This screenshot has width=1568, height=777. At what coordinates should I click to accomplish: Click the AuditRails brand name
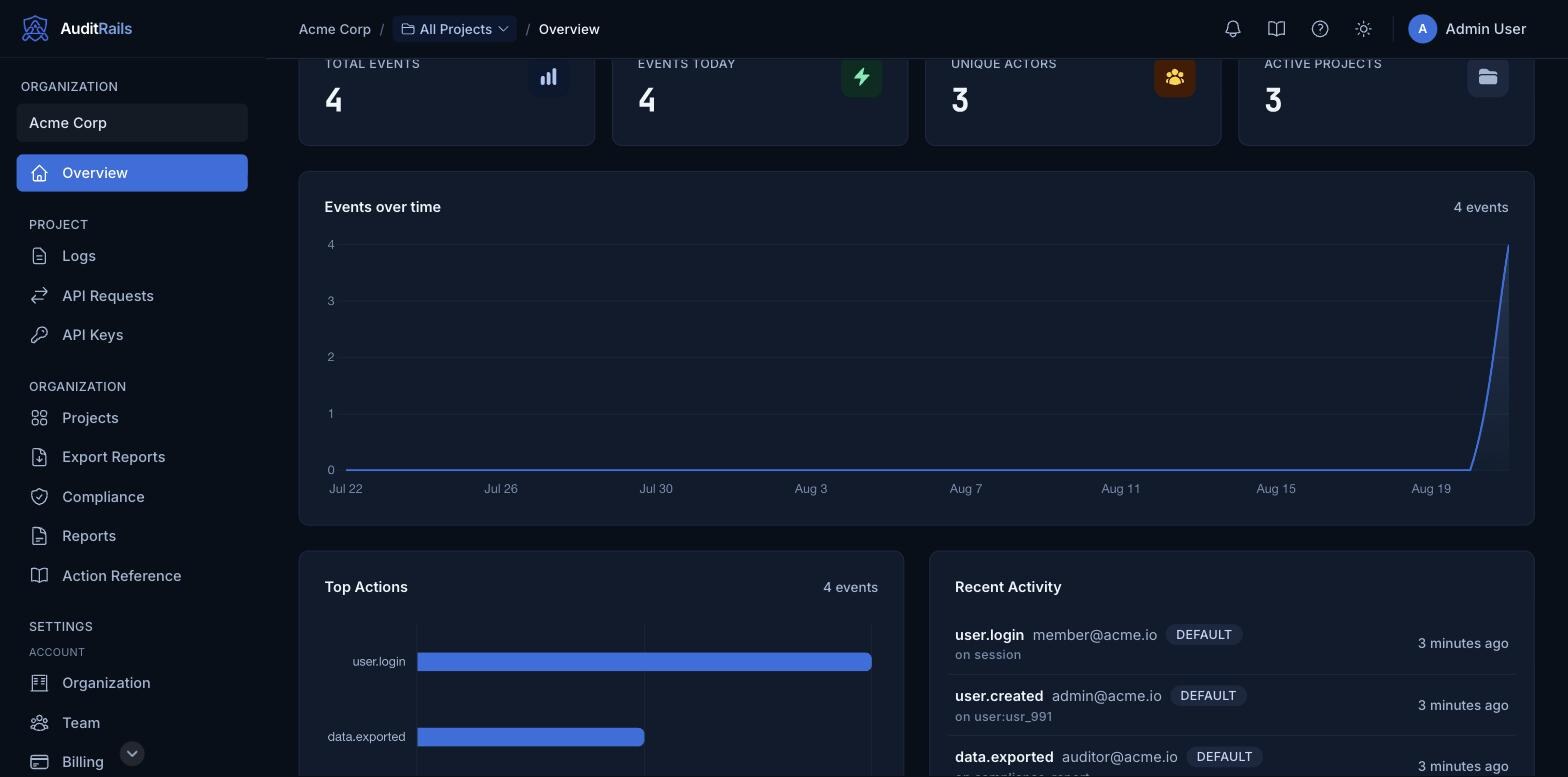click(96, 29)
